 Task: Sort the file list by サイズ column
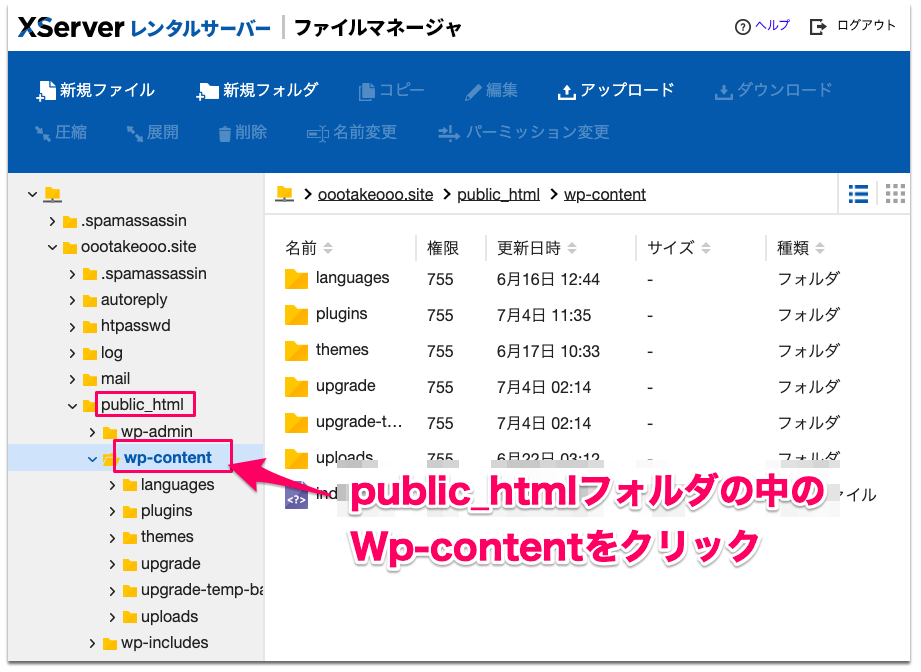tap(678, 248)
